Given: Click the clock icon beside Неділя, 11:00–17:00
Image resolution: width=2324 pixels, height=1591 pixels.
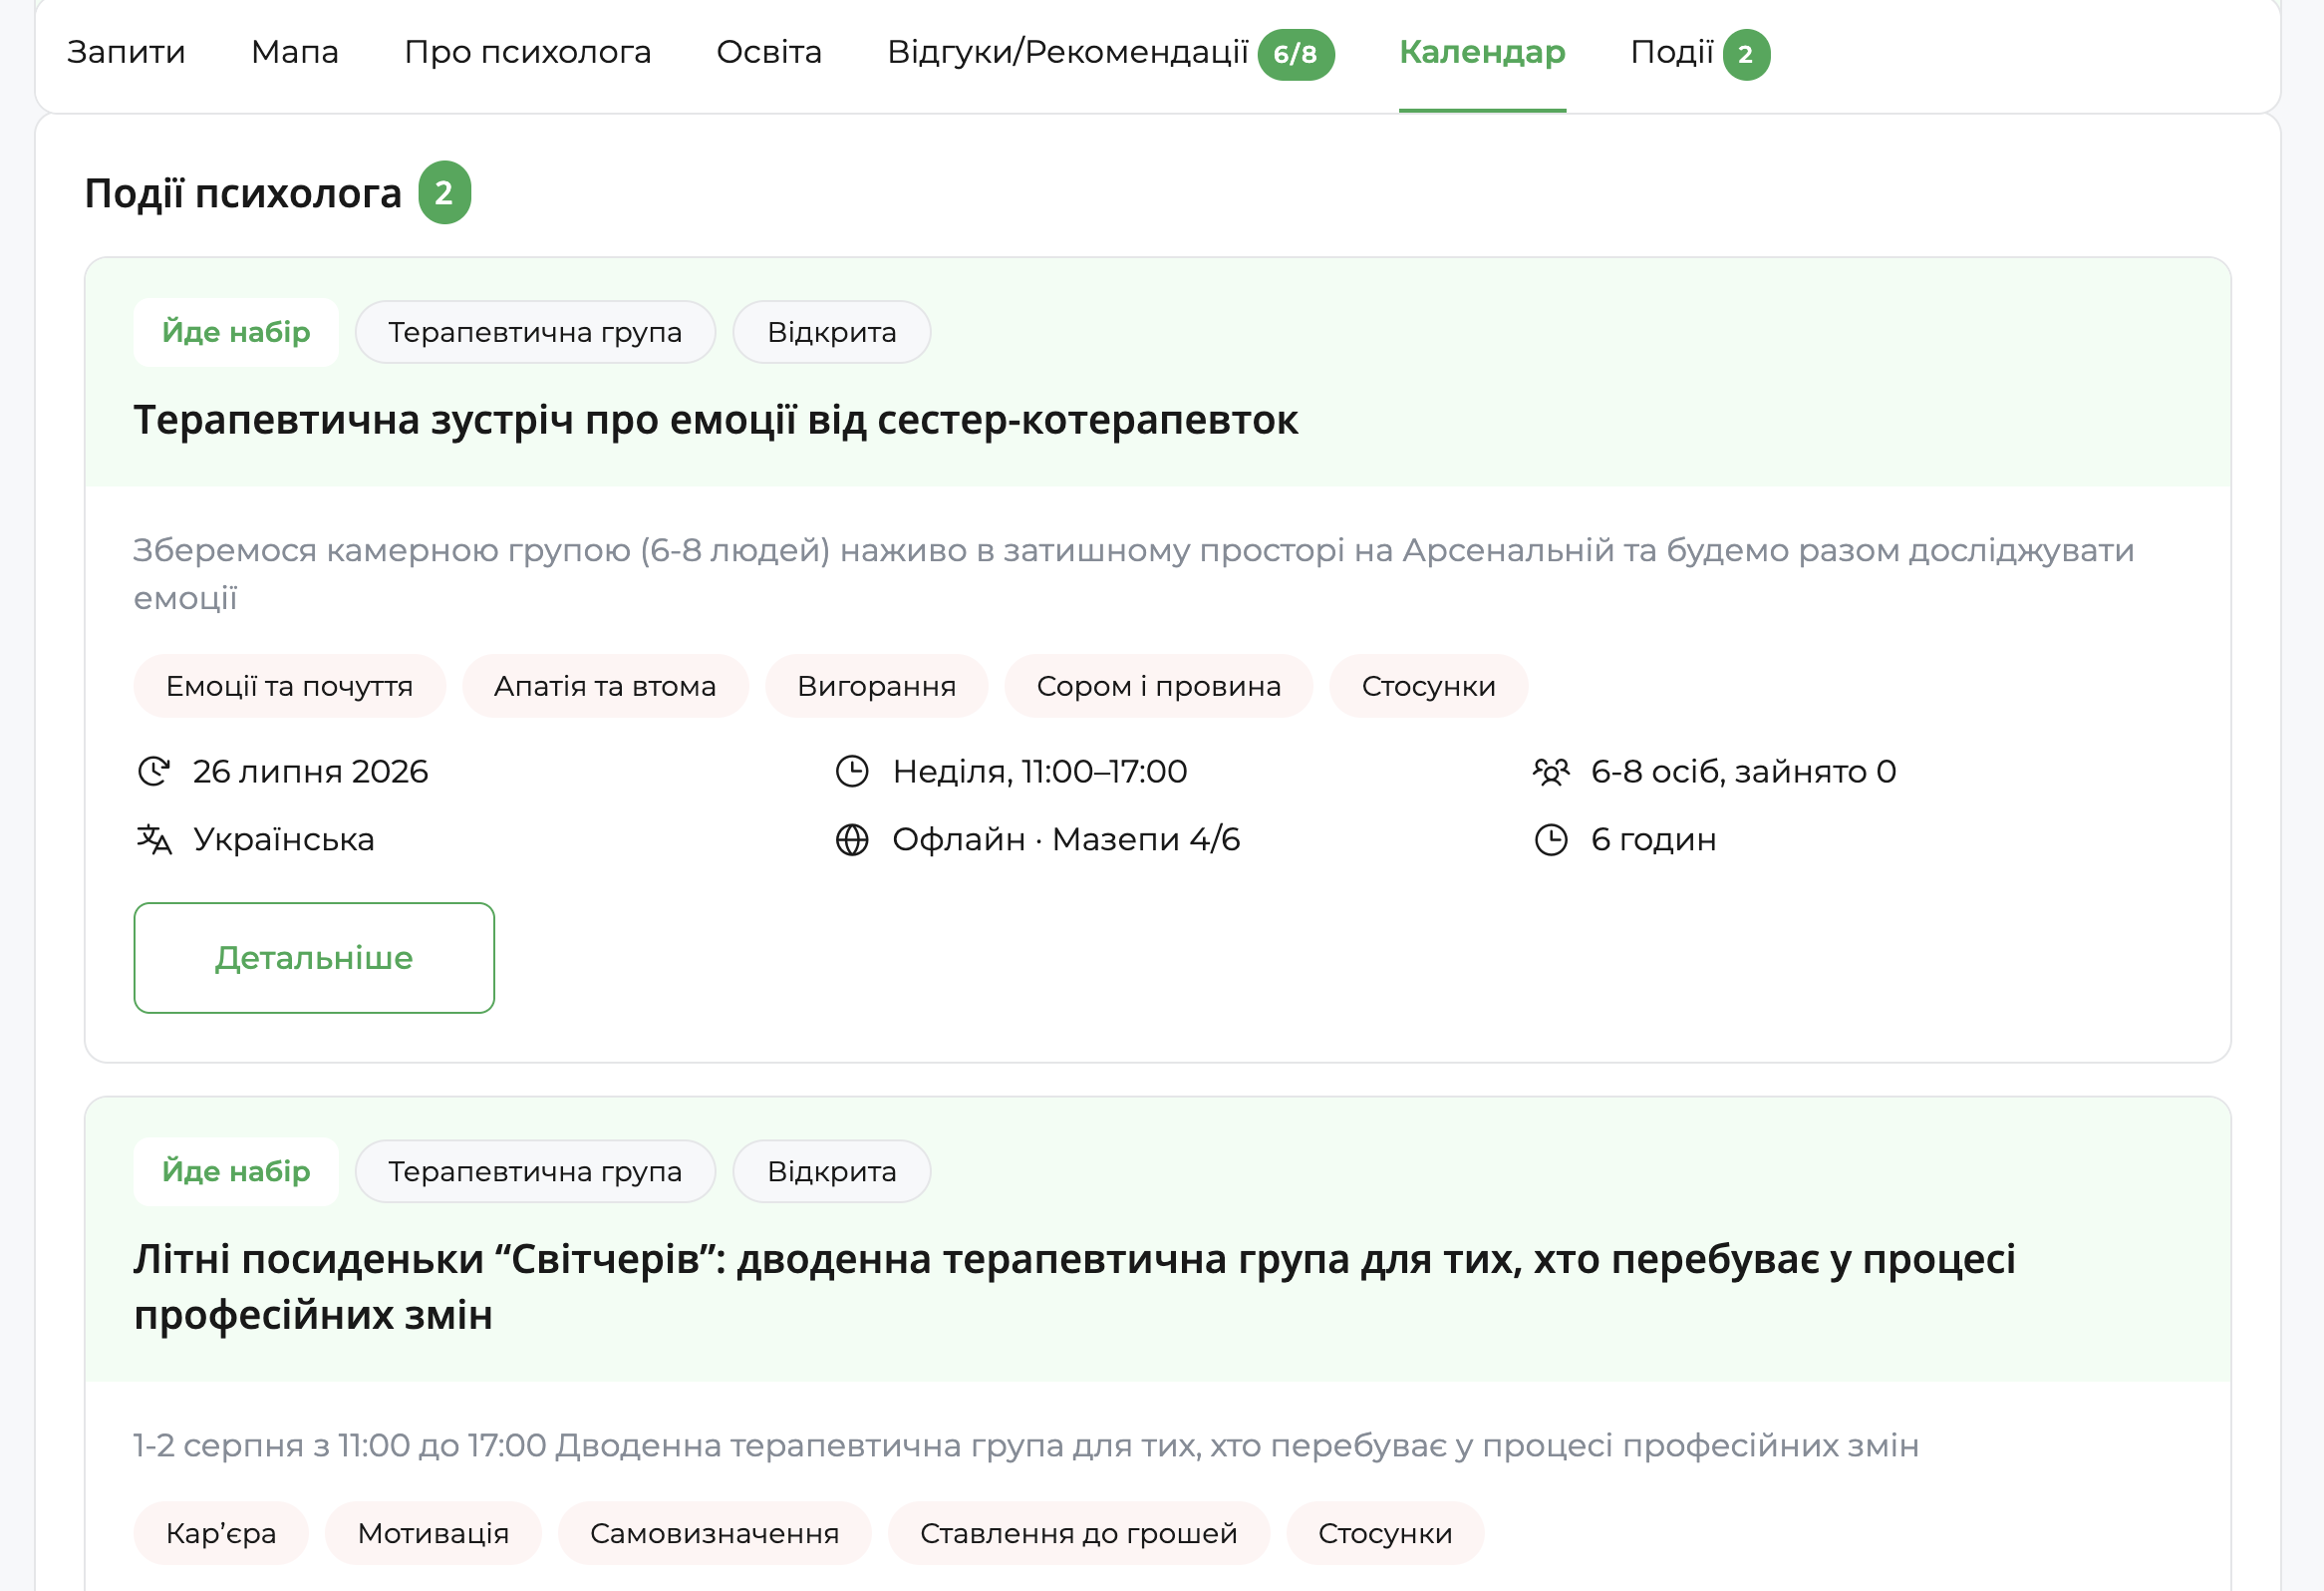Looking at the screenshot, I should pyautogui.click(x=852, y=771).
